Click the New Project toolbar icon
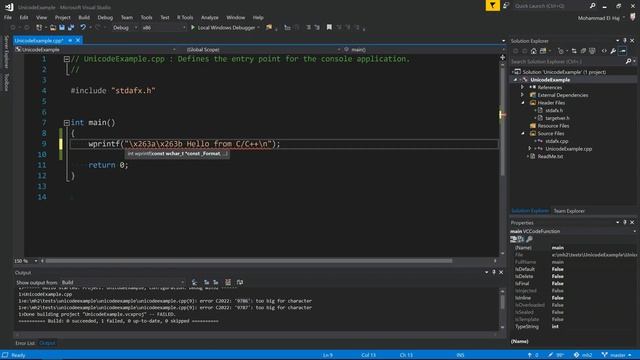 click(x=39, y=28)
